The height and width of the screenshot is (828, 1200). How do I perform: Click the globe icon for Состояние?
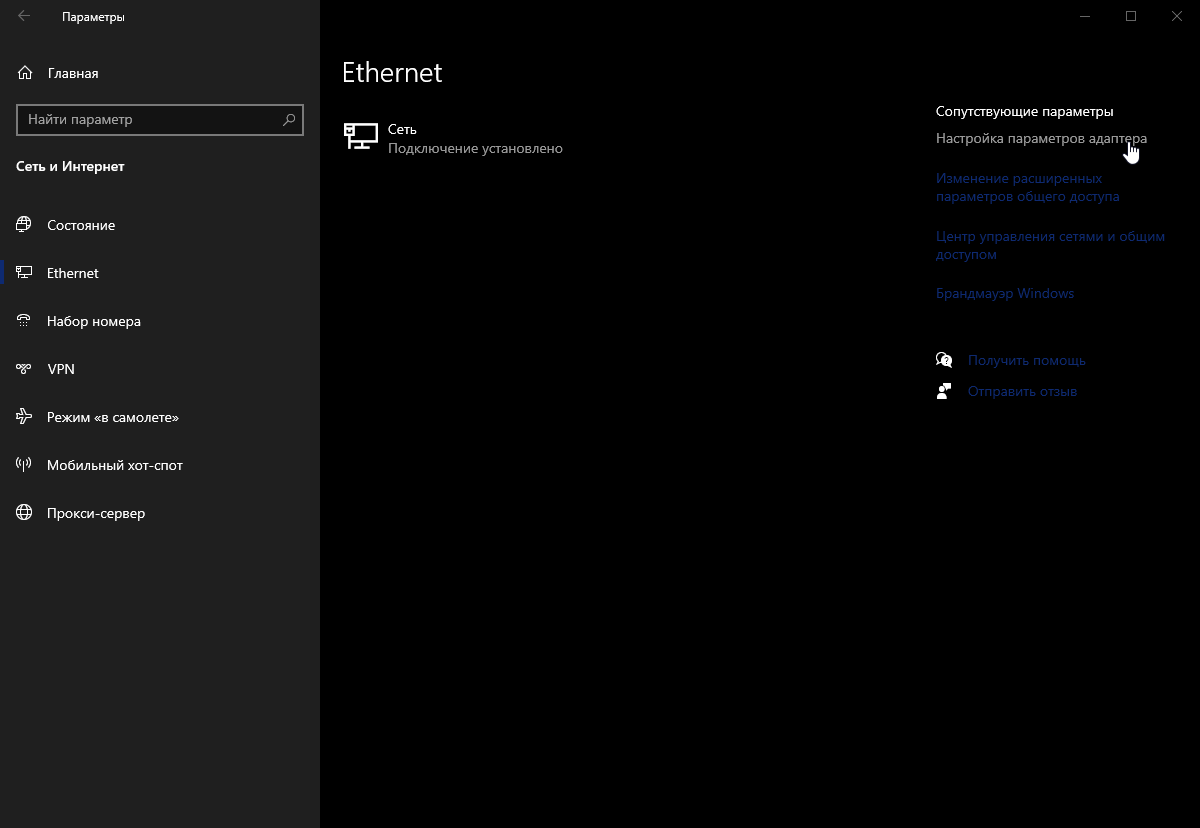25,225
